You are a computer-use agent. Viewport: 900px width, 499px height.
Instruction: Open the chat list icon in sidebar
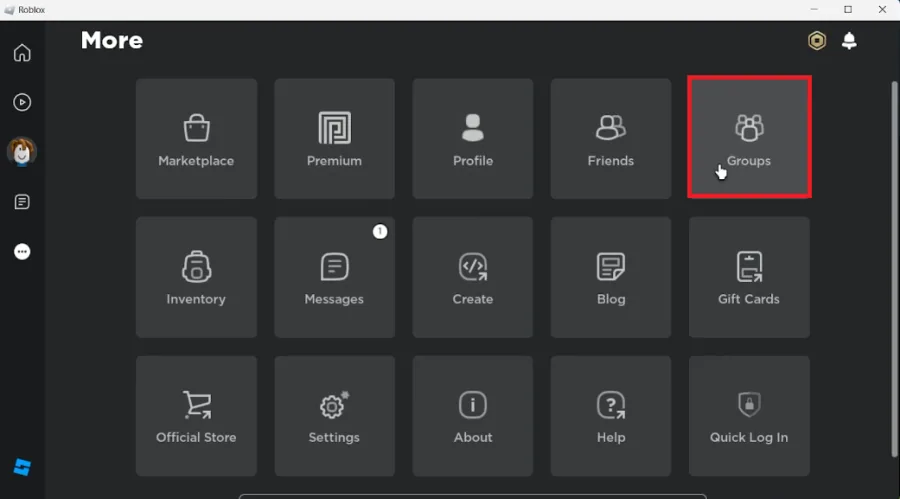pyautogui.click(x=22, y=202)
